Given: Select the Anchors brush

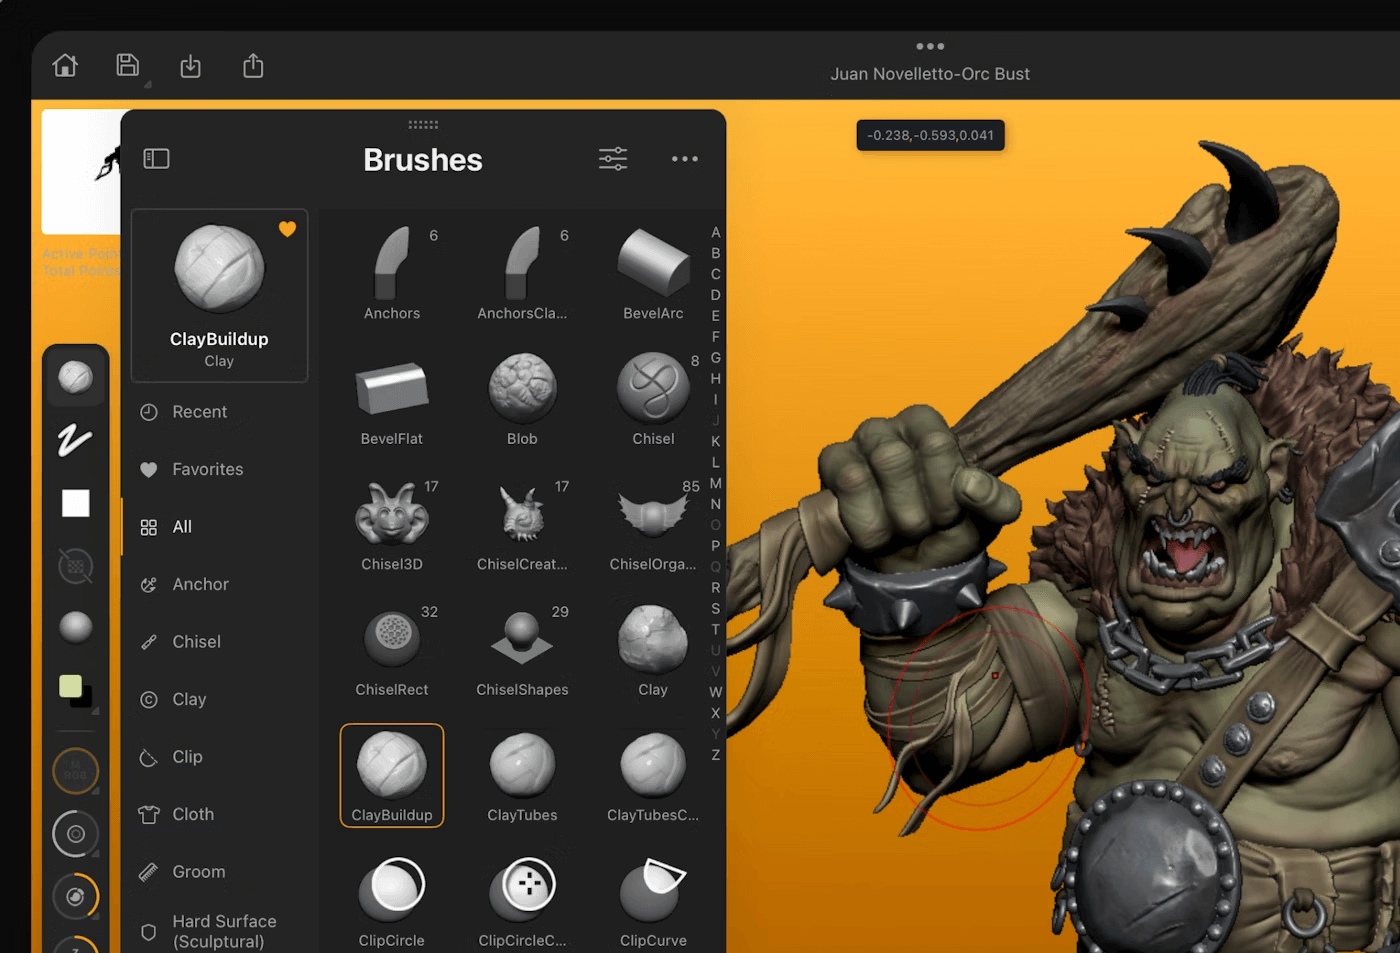Looking at the screenshot, I should point(392,272).
